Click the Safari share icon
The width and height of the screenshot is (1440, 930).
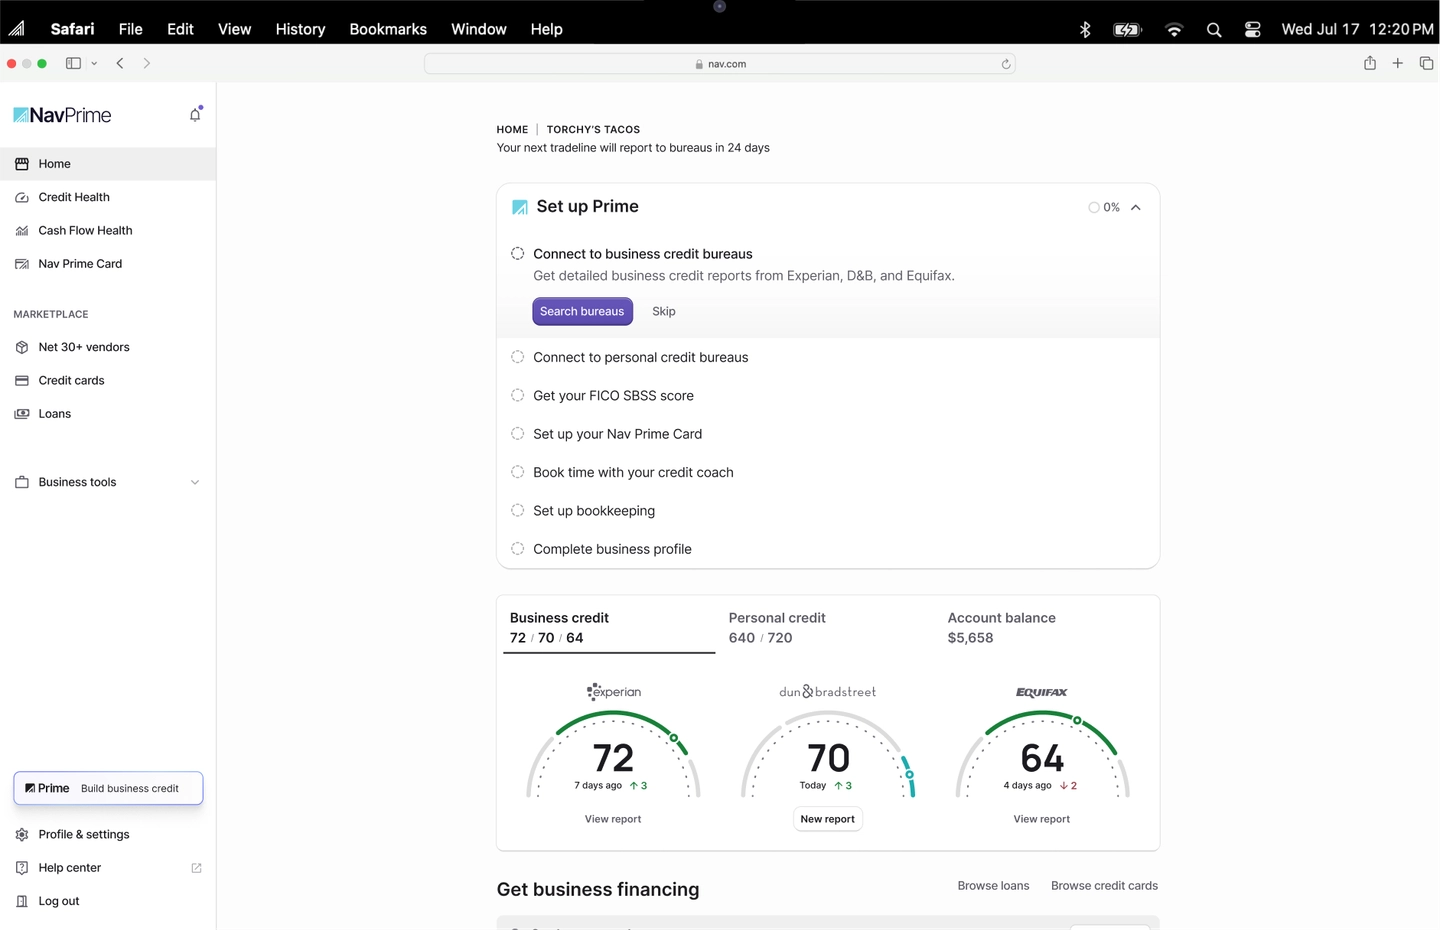point(1369,63)
